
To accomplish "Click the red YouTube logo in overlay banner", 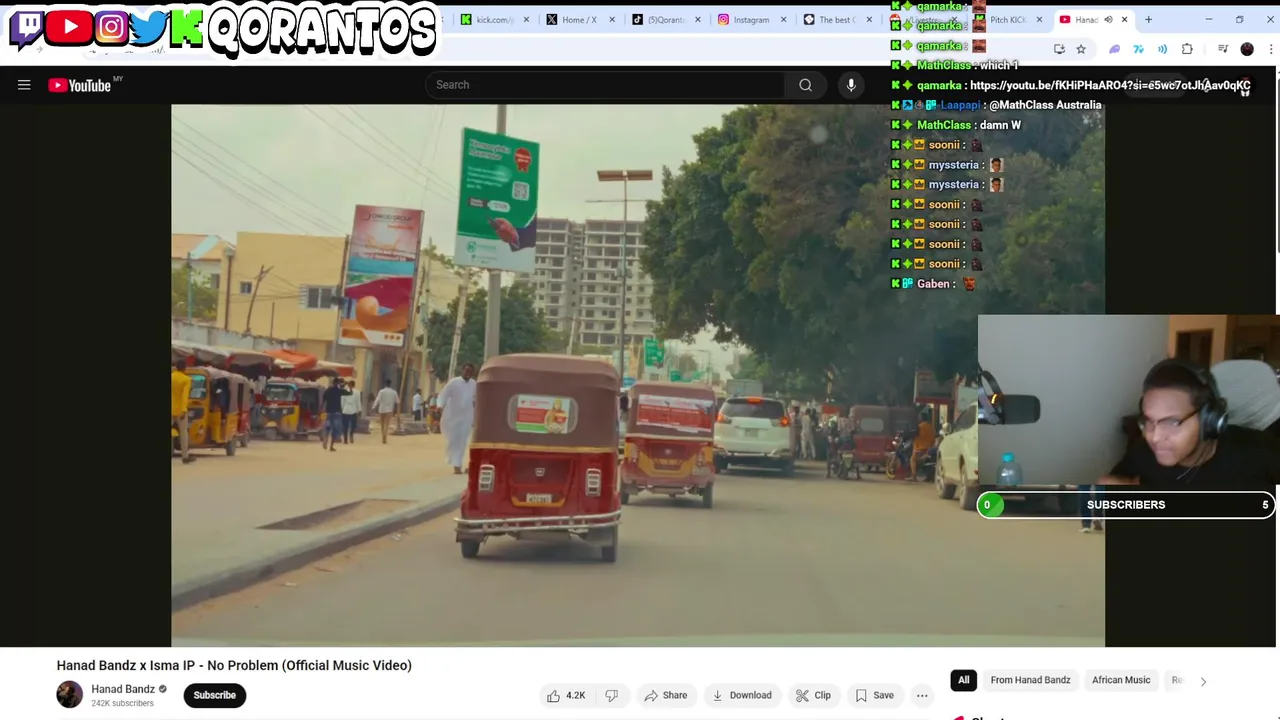I will pyautogui.click(x=70, y=27).
